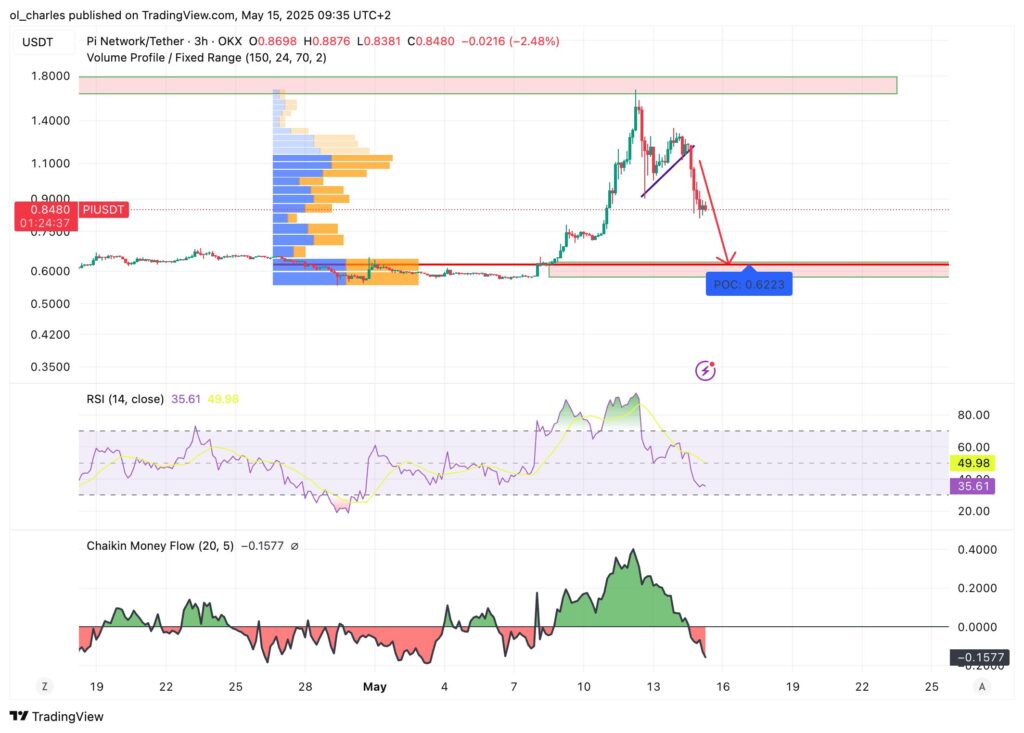Click the Z timezone icon at bottom left
This screenshot has width=1024, height=733.
[44, 686]
